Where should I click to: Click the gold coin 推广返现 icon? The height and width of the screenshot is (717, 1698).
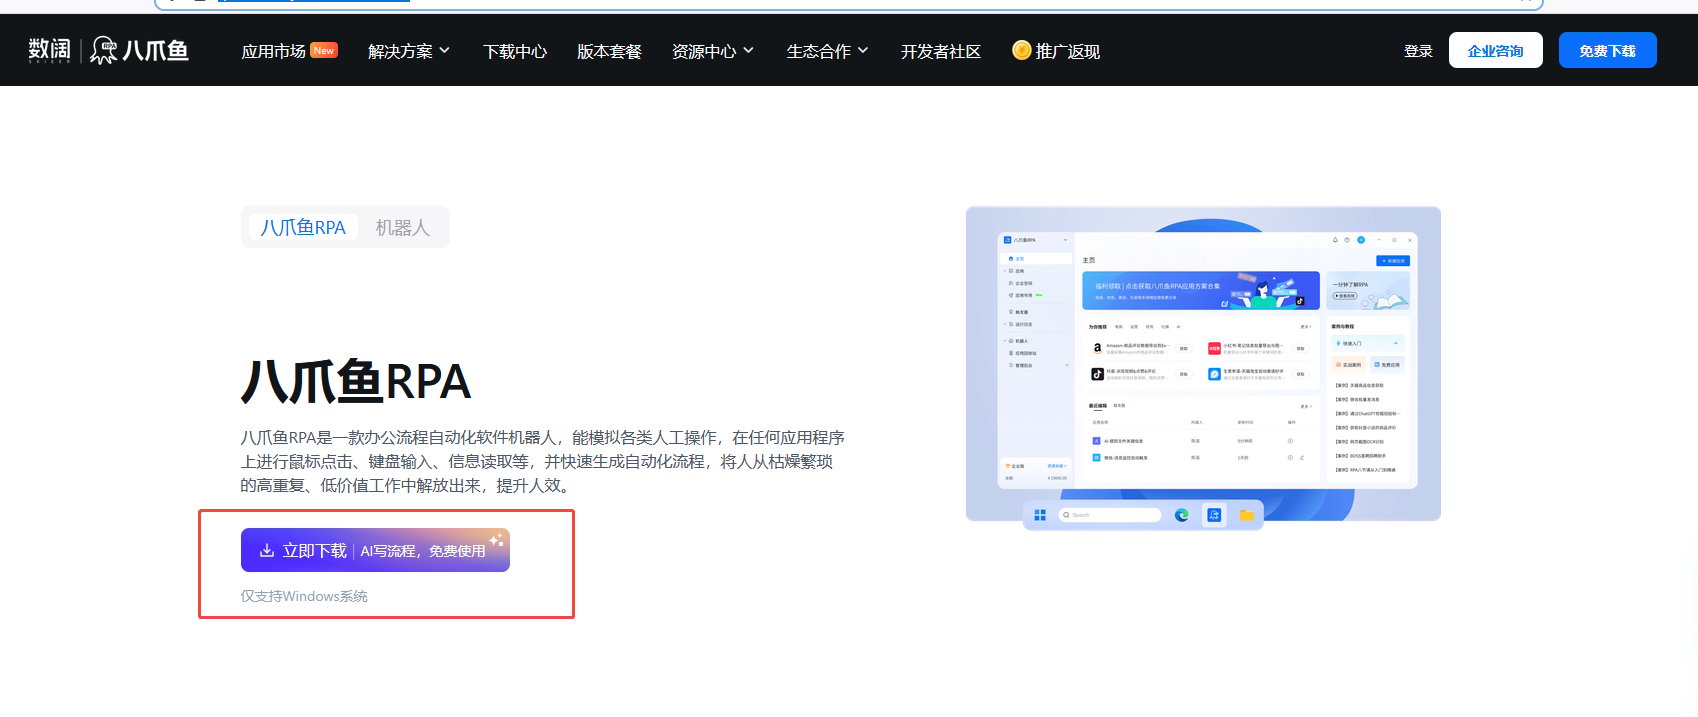coord(1021,50)
